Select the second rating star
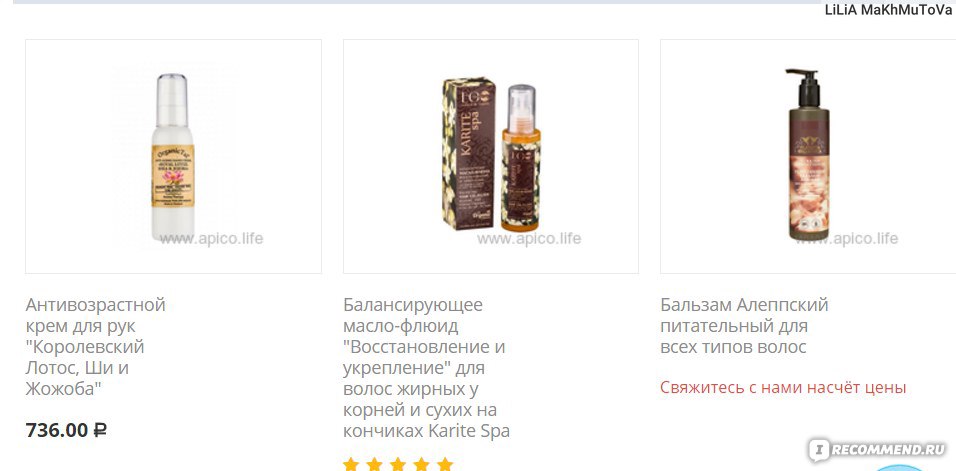 [374, 464]
